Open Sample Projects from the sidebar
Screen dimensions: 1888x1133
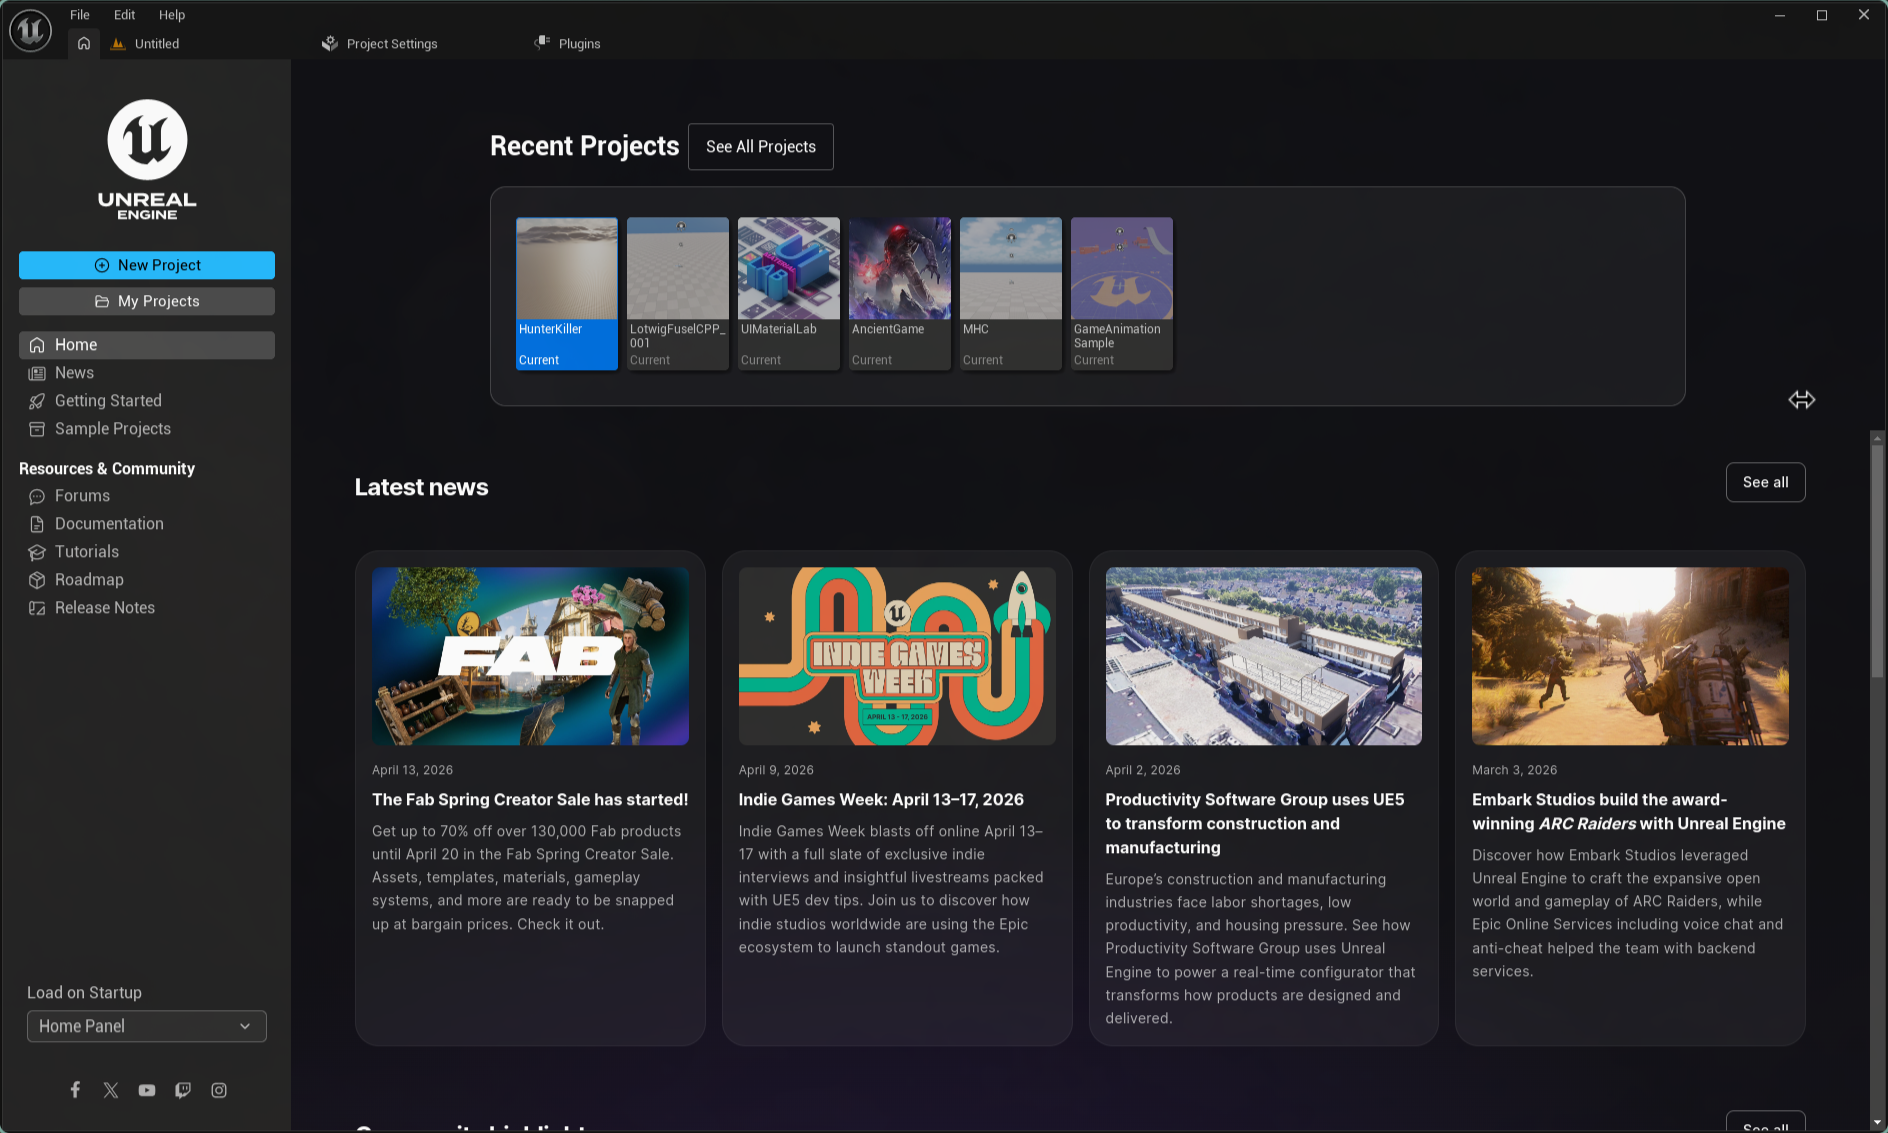(111, 428)
